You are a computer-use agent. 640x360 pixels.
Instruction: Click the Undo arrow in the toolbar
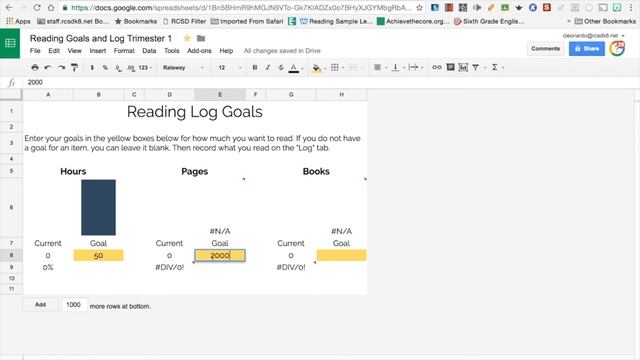click(x=48, y=67)
